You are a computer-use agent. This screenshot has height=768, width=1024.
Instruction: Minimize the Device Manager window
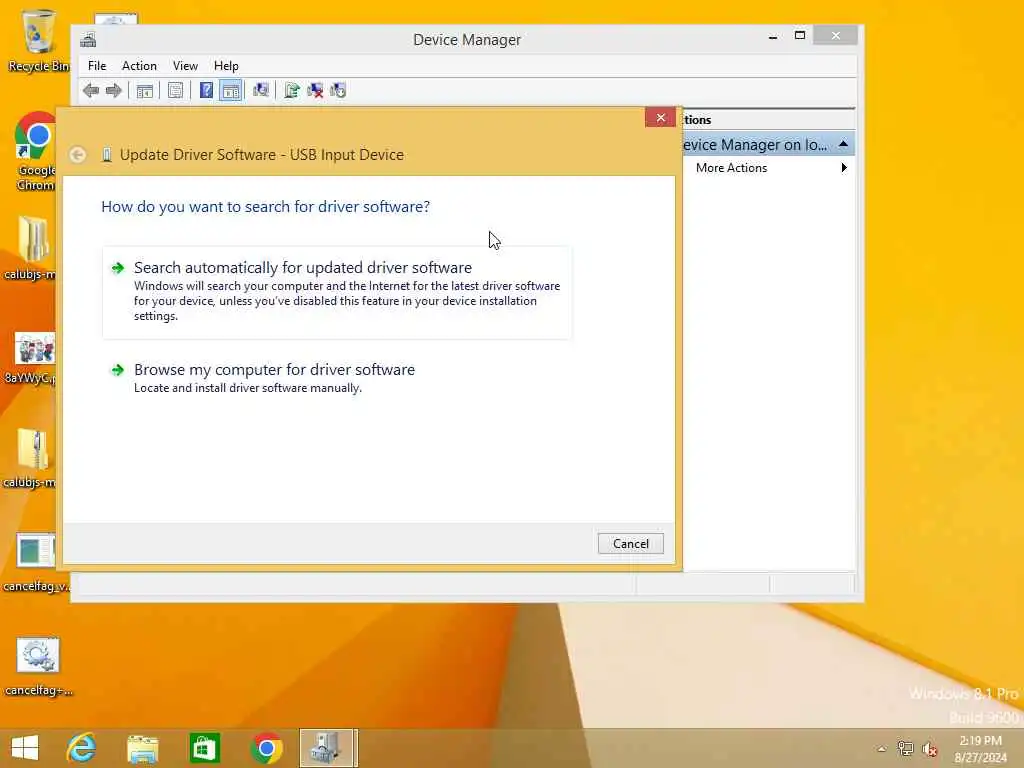click(773, 36)
